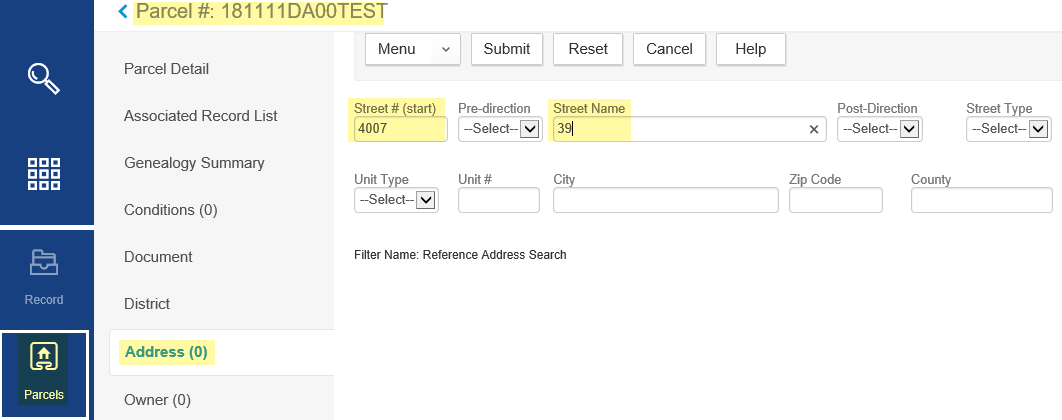Focus the Zip Code text box

point(835,200)
